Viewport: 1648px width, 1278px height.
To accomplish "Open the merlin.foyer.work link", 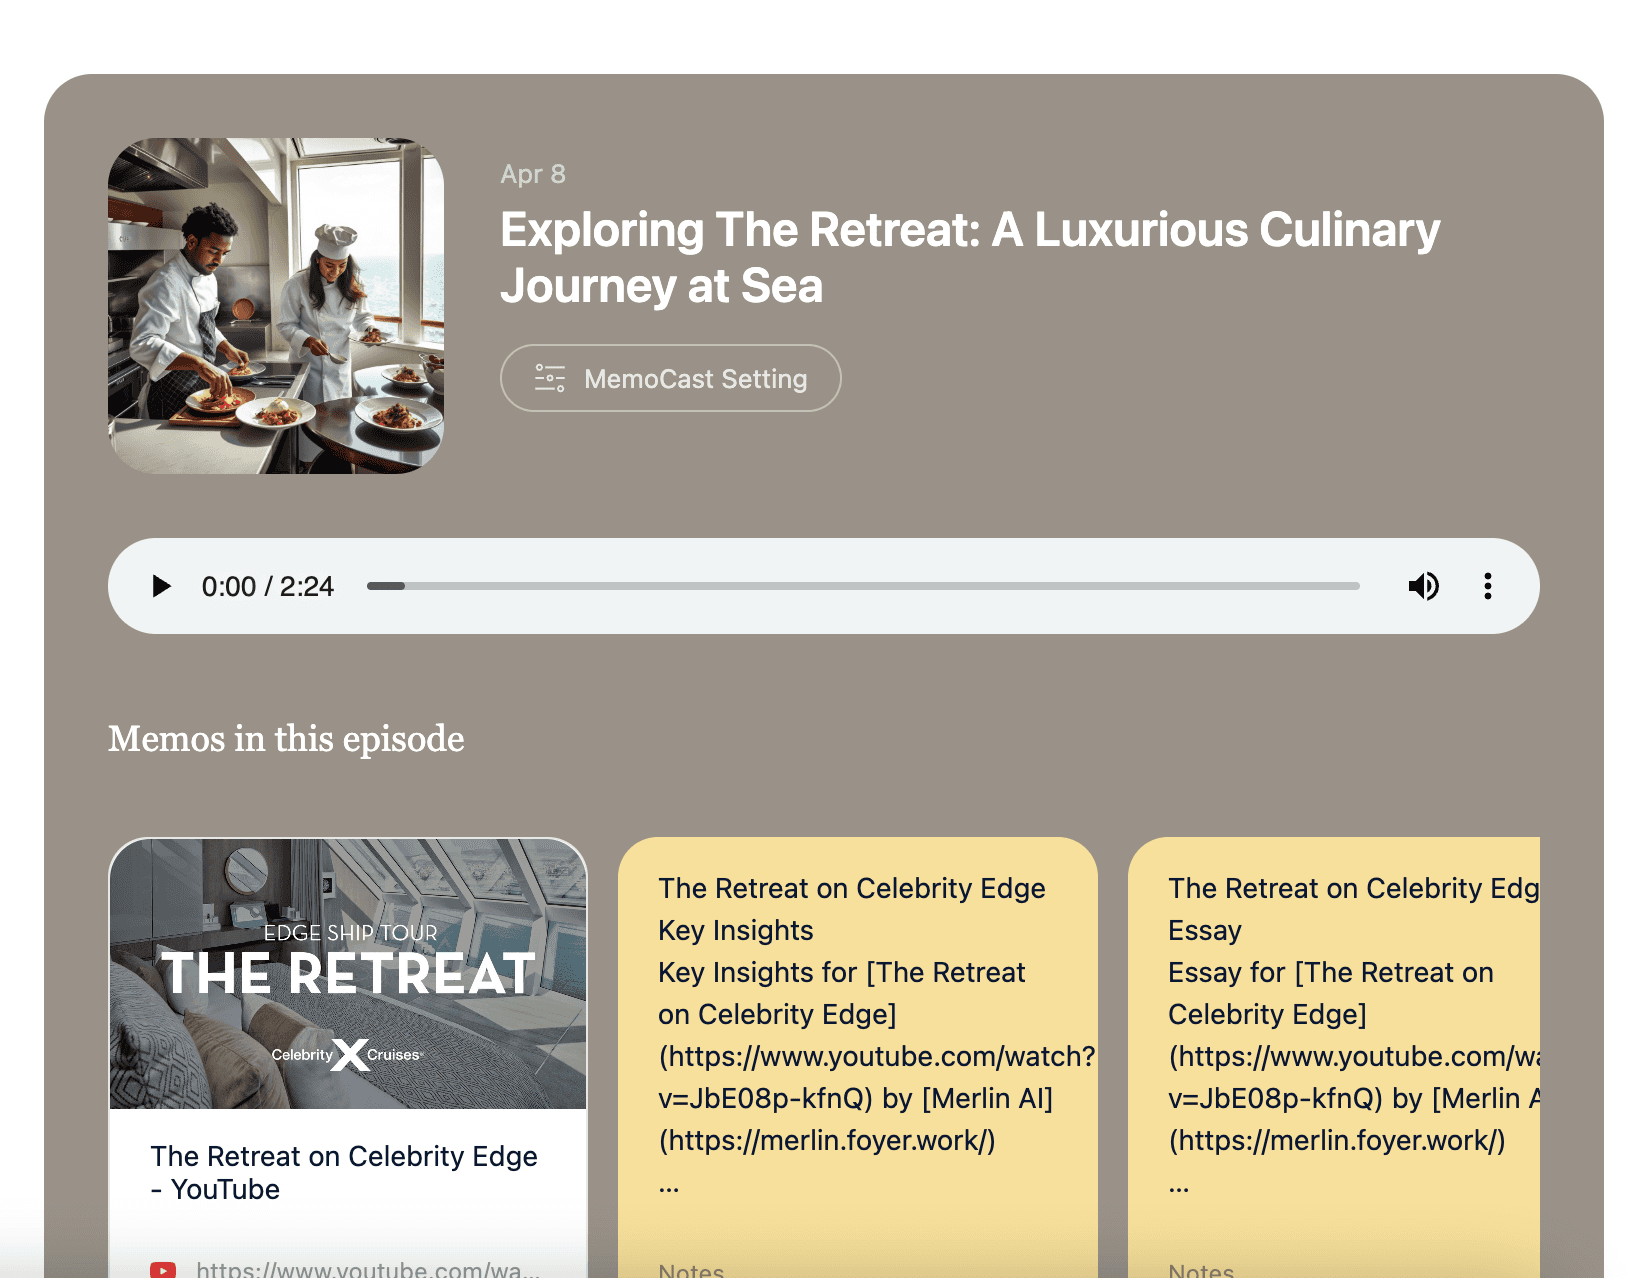I will click(x=822, y=1139).
